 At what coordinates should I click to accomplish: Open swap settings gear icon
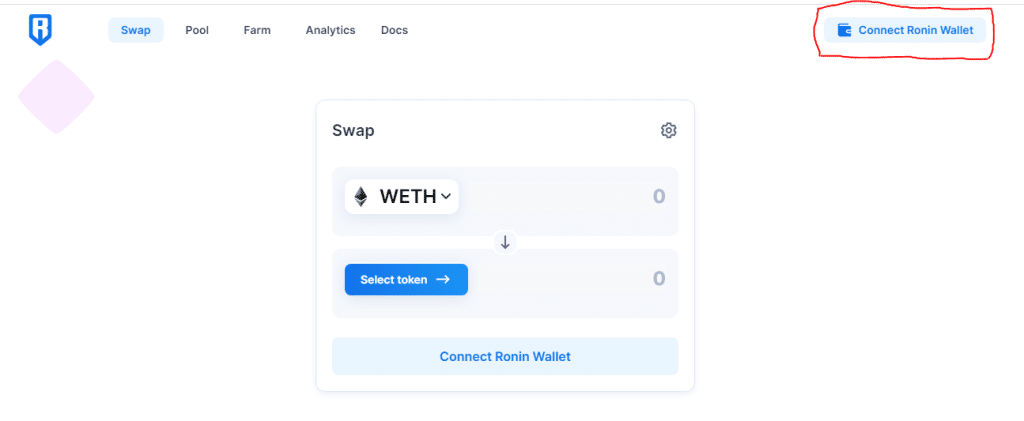(668, 131)
